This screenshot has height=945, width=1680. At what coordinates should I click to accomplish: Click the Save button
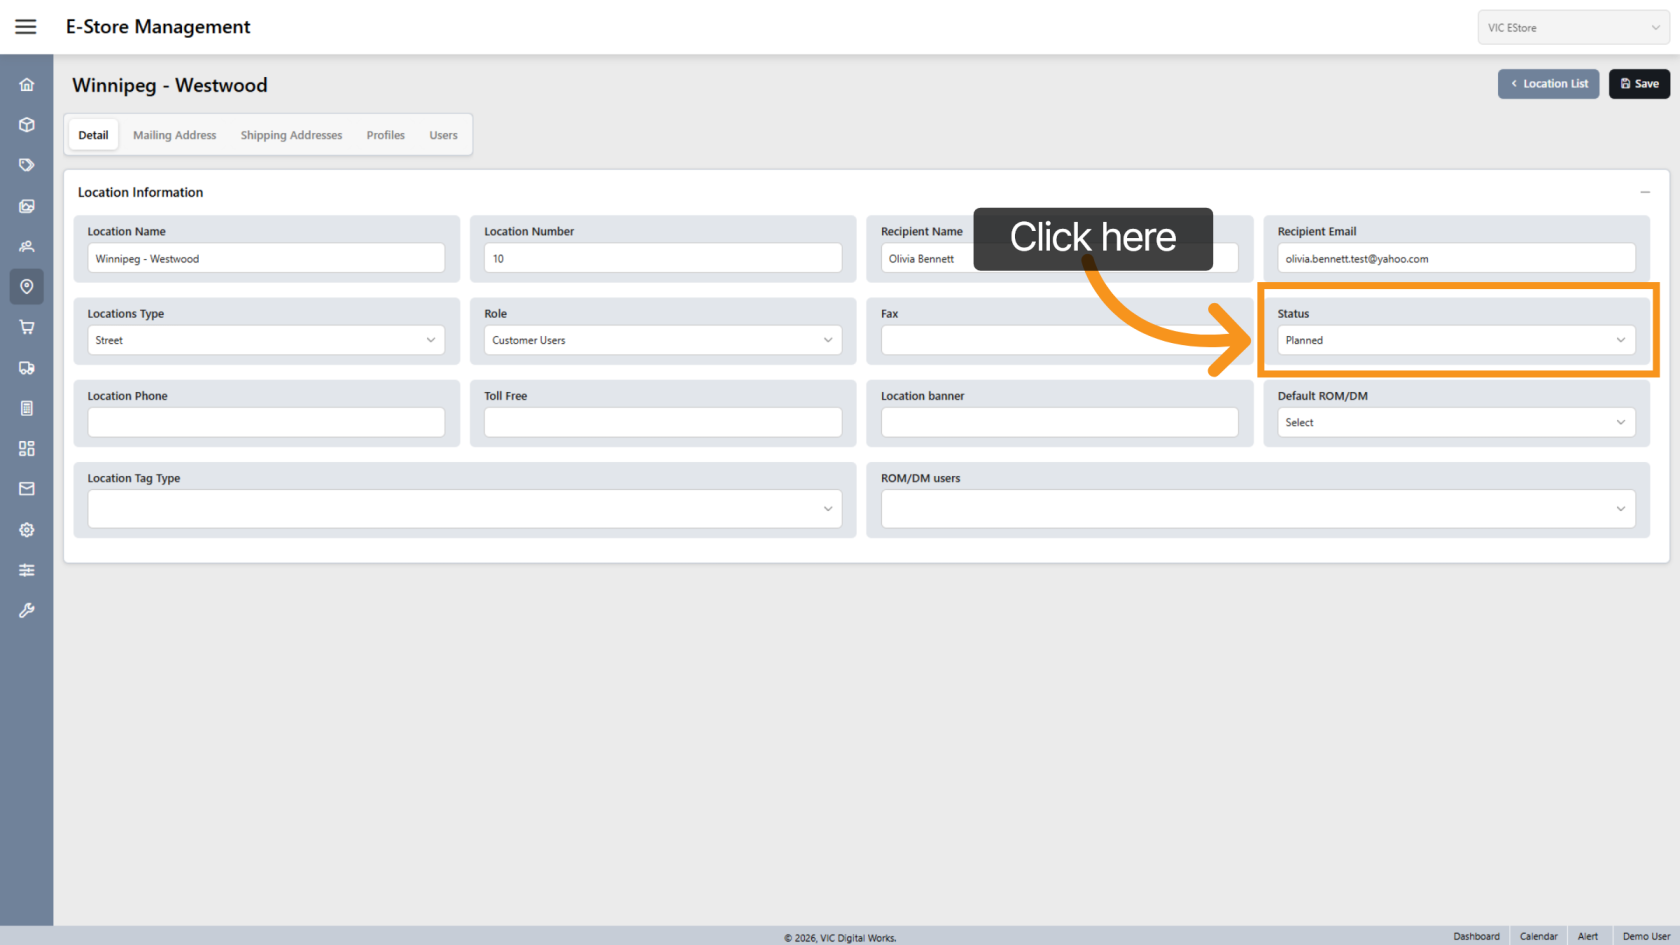point(1639,84)
